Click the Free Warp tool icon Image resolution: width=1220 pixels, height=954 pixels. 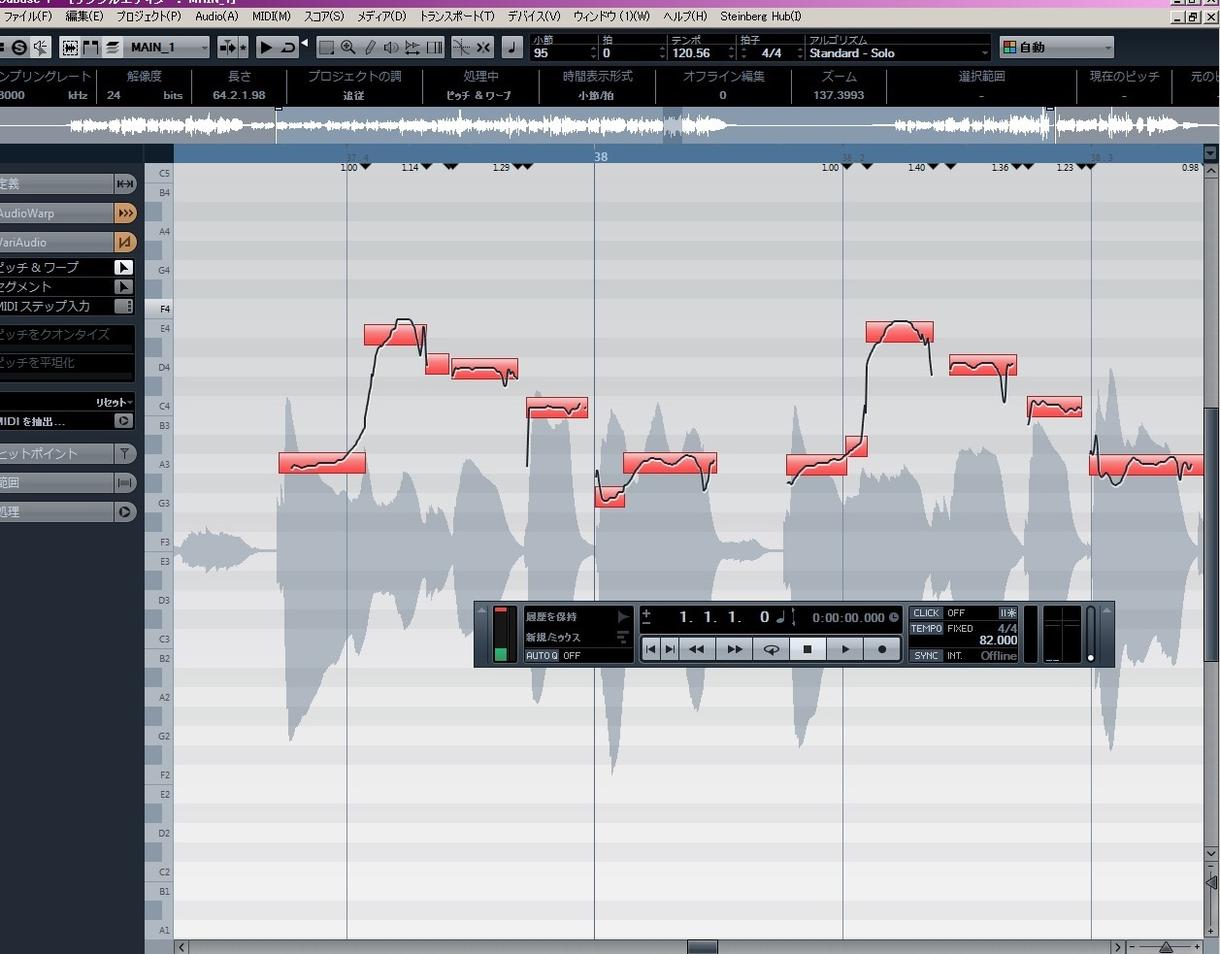point(413,47)
